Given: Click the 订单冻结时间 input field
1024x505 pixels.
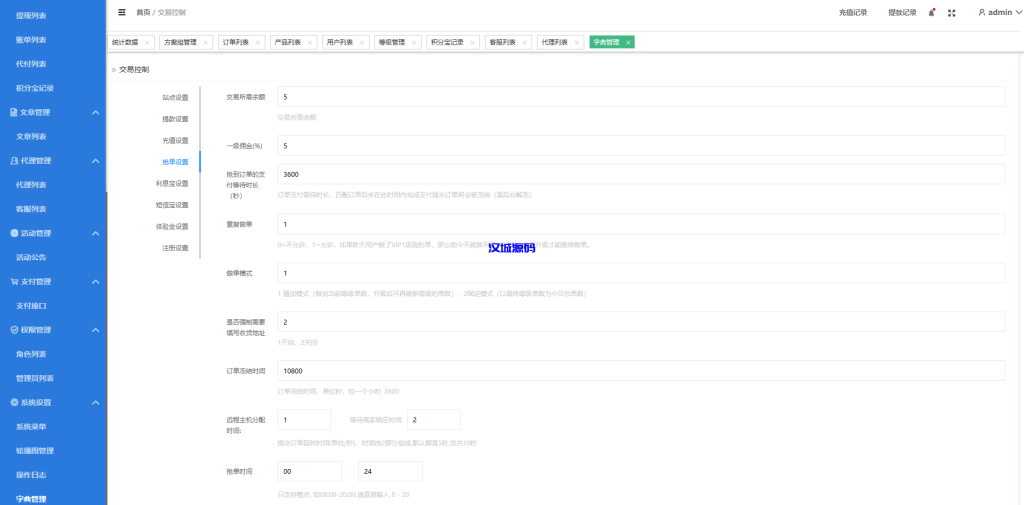Looking at the screenshot, I should click(640, 370).
